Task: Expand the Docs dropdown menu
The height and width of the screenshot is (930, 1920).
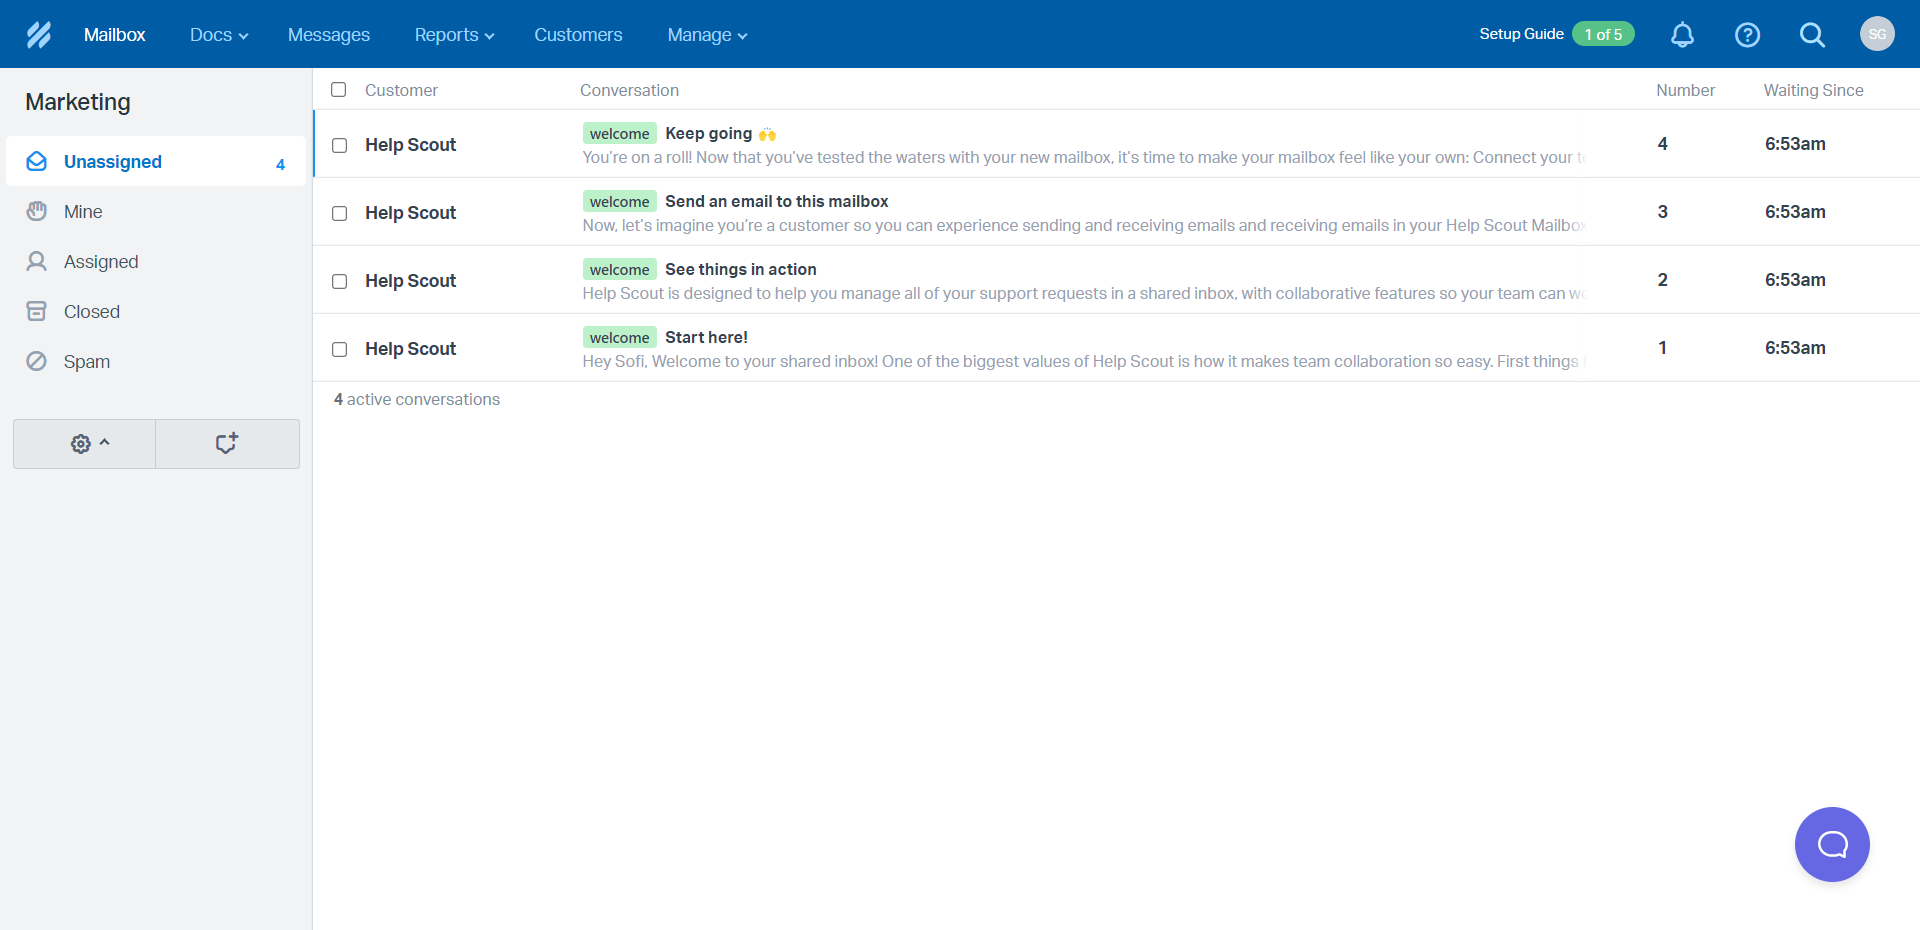Action: (x=219, y=35)
